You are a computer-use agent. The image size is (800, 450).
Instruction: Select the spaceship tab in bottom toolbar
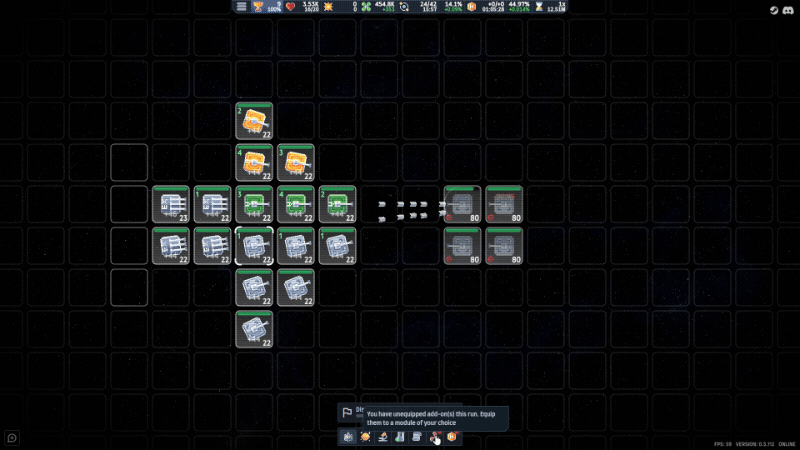(x=348, y=437)
